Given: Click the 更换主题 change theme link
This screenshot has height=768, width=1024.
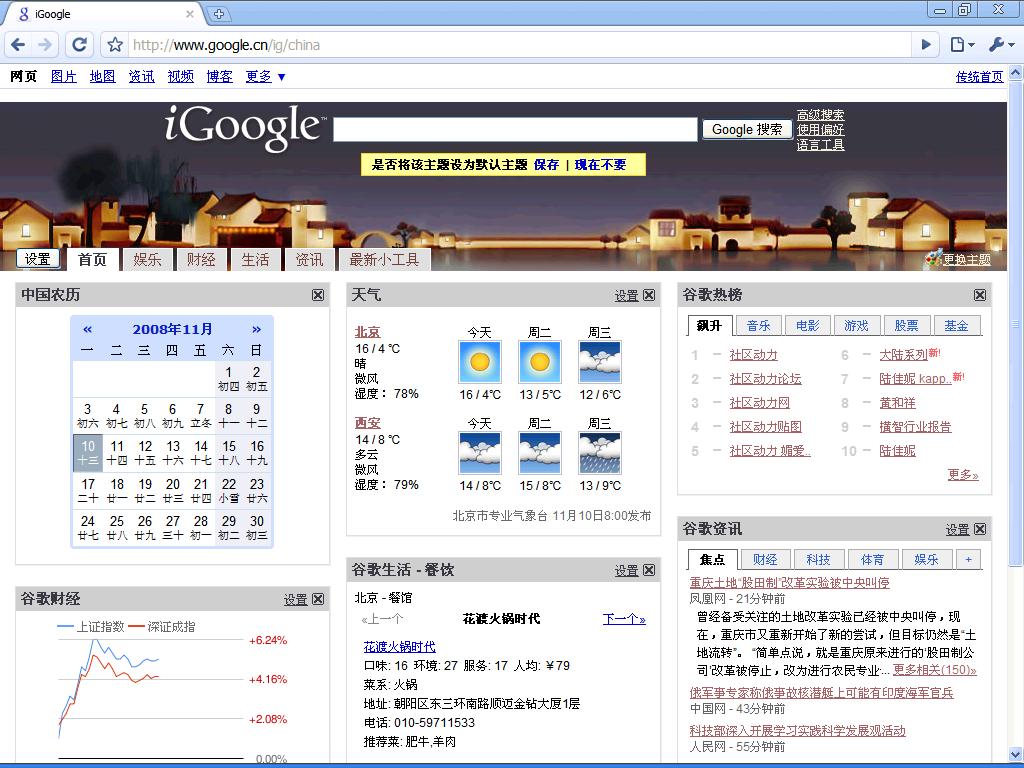Looking at the screenshot, I should coord(966,259).
